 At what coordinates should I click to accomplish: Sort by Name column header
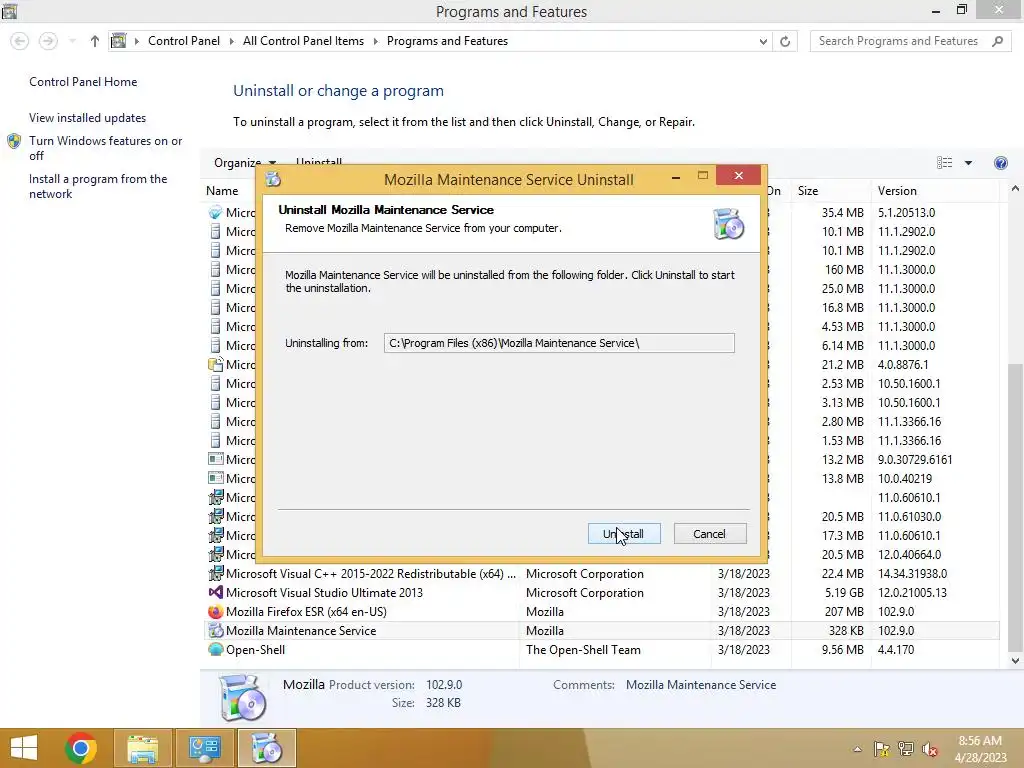222,191
